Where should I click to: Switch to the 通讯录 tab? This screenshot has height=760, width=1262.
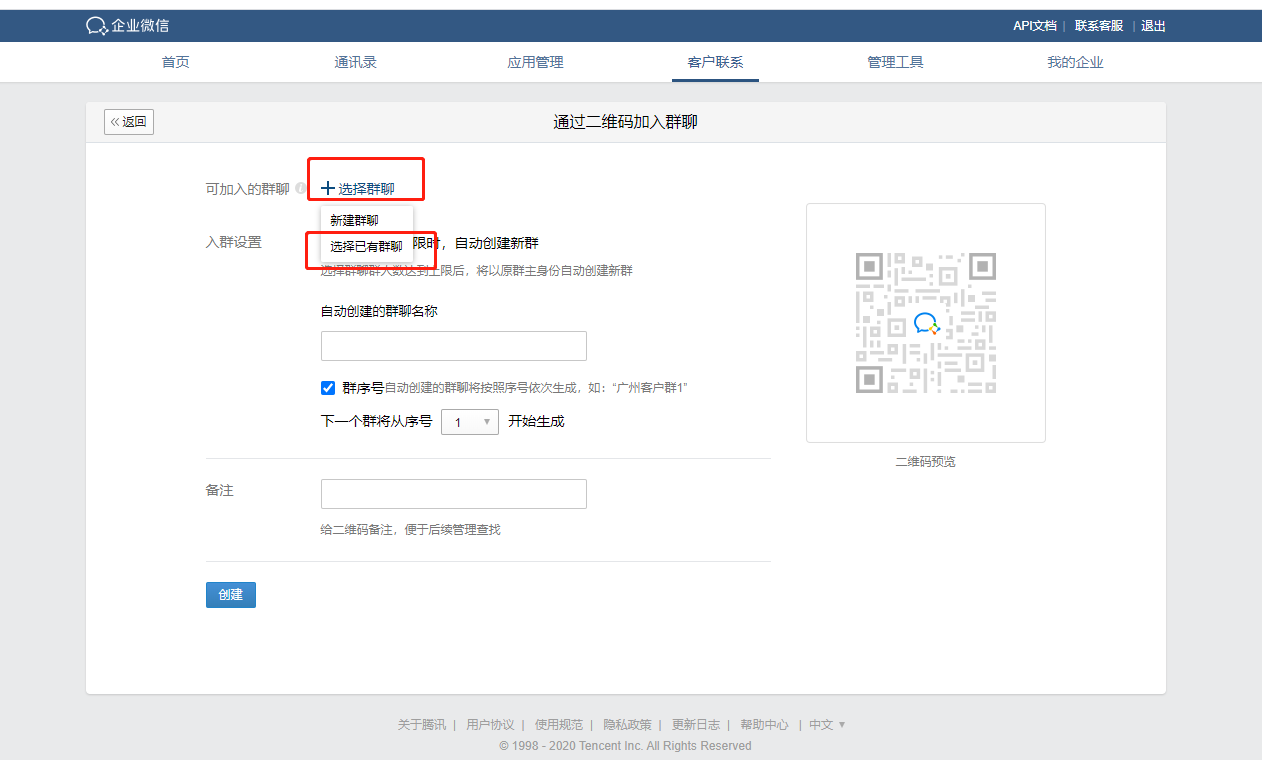(x=355, y=62)
